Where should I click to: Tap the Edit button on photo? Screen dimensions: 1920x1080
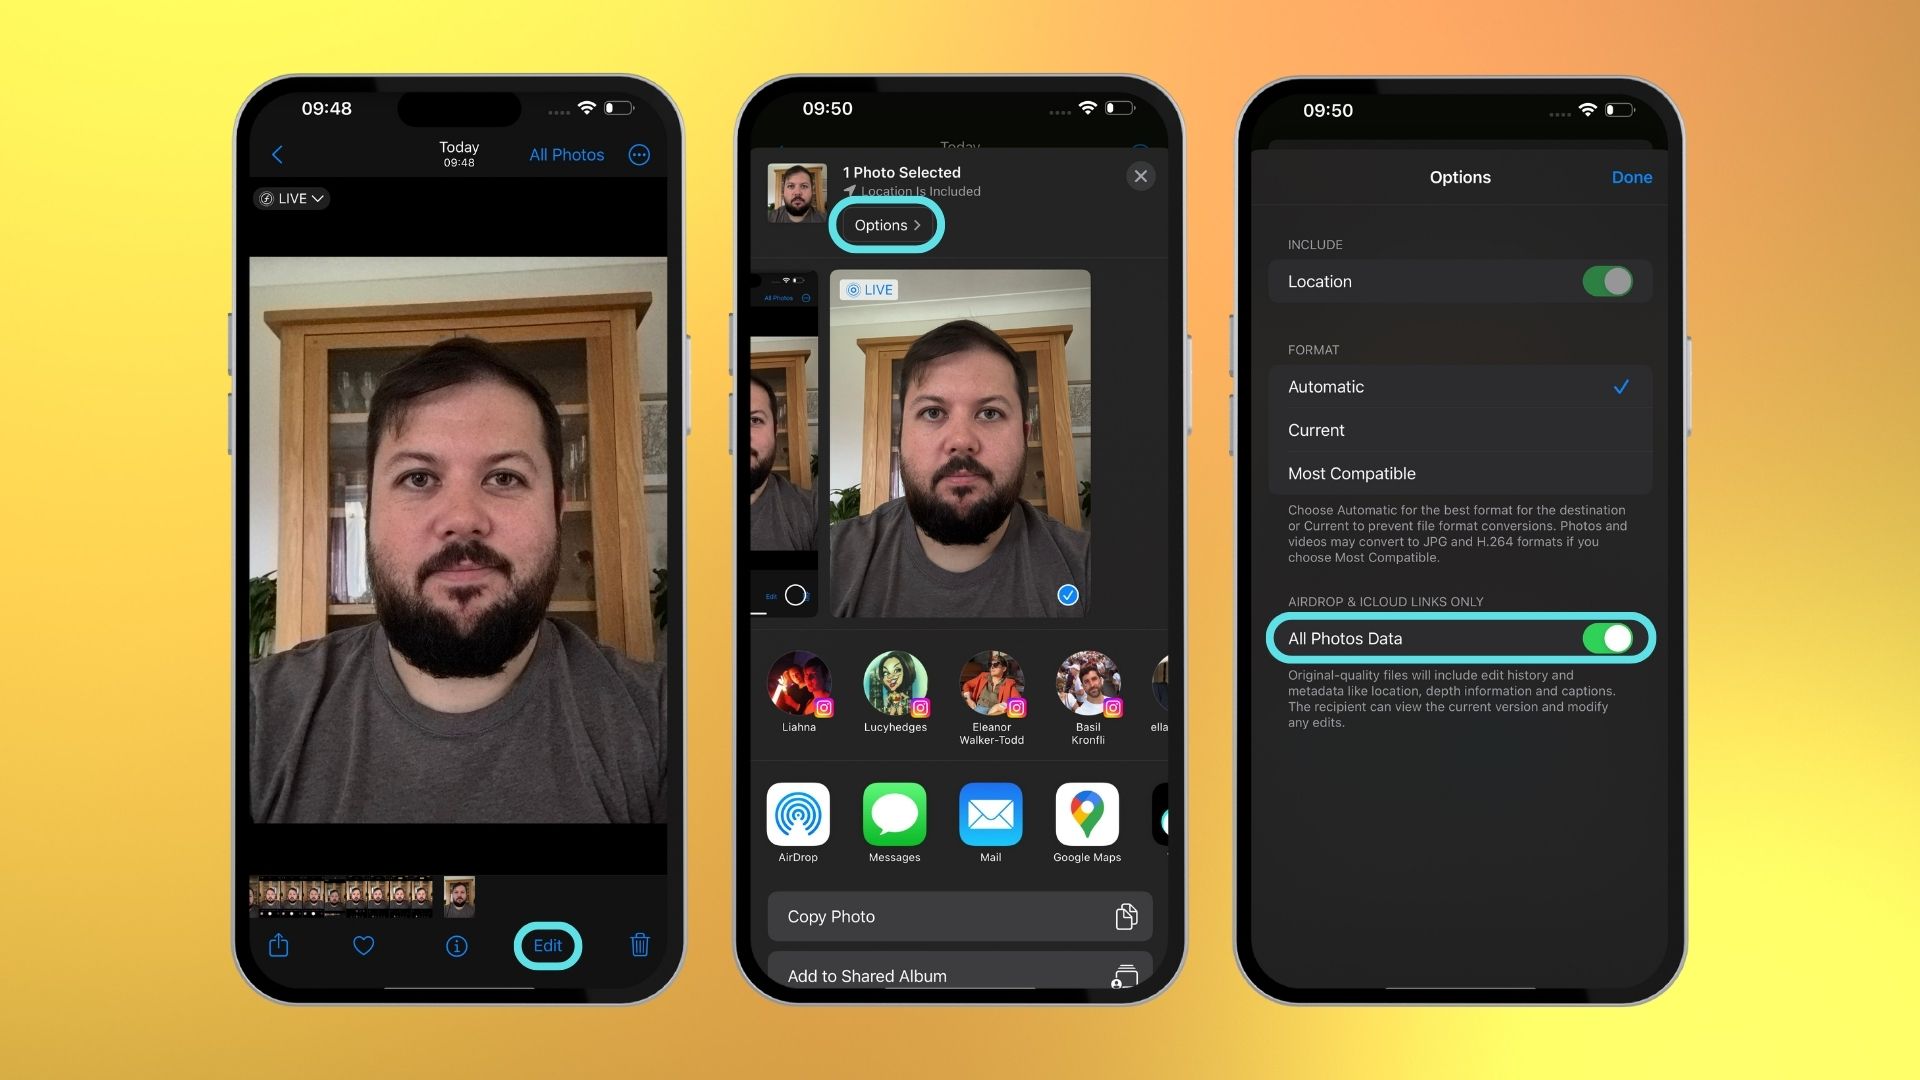pos(549,944)
